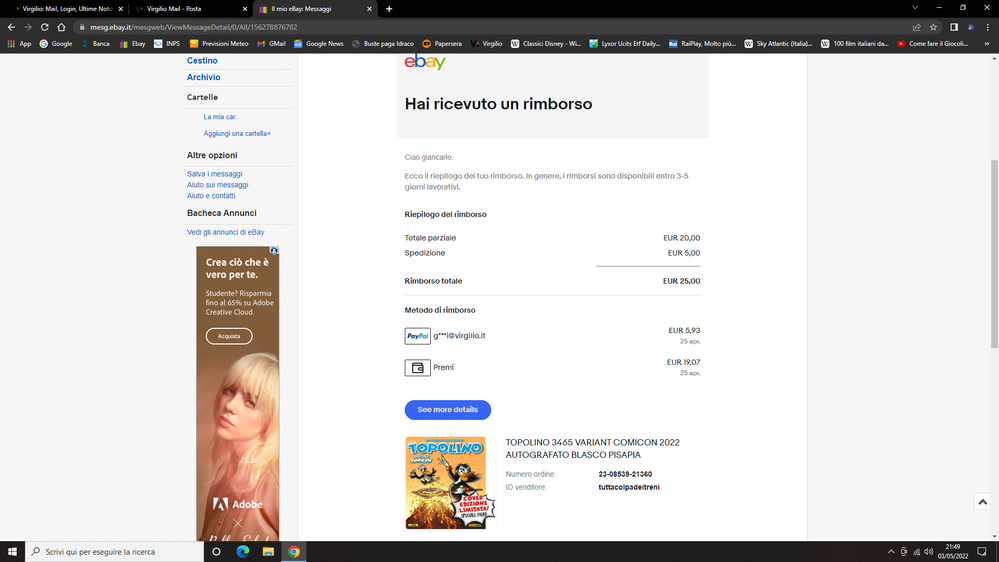Go back using browser back arrow

click(x=11, y=27)
